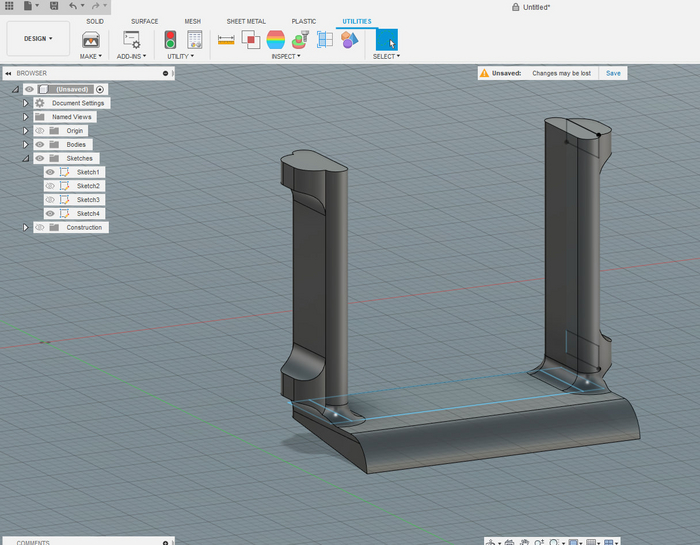
Task: Open the Scripts and Add-Ins tool
Action: [x=131, y=40]
